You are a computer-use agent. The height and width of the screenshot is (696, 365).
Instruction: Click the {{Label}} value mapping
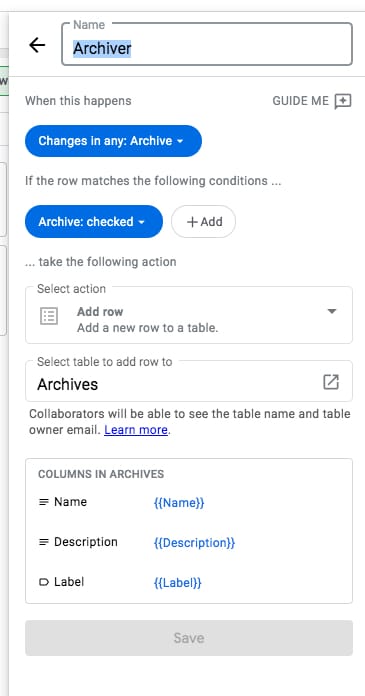click(x=178, y=583)
